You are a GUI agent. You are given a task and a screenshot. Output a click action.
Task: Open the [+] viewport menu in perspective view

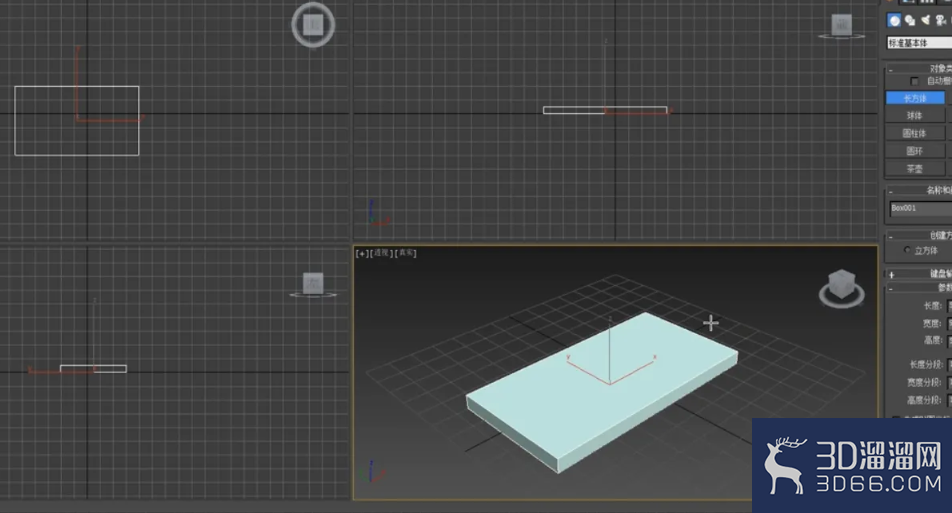[x=362, y=254]
